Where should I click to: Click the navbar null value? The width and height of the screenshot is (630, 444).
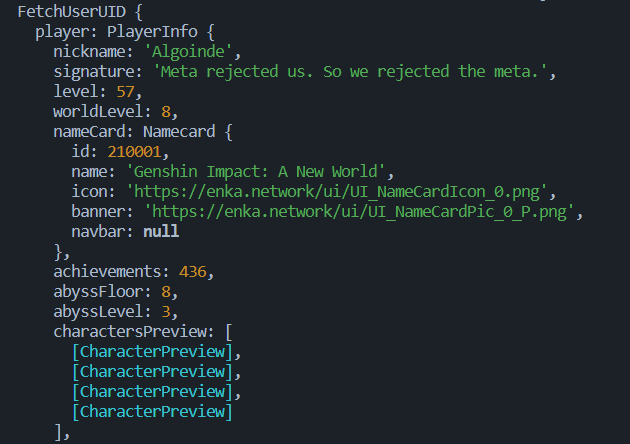pos(161,232)
